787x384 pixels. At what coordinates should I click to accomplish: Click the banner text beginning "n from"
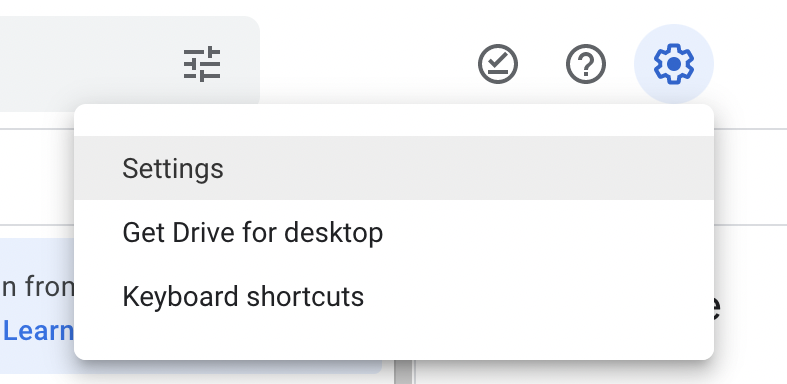38,288
